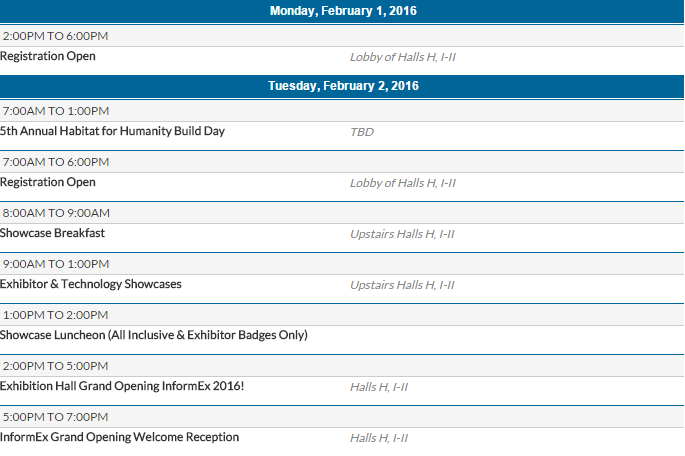The height and width of the screenshot is (456, 685).
Task: Click the 9:00AM TO 1:00PM time row
Action: coord(342,264)
